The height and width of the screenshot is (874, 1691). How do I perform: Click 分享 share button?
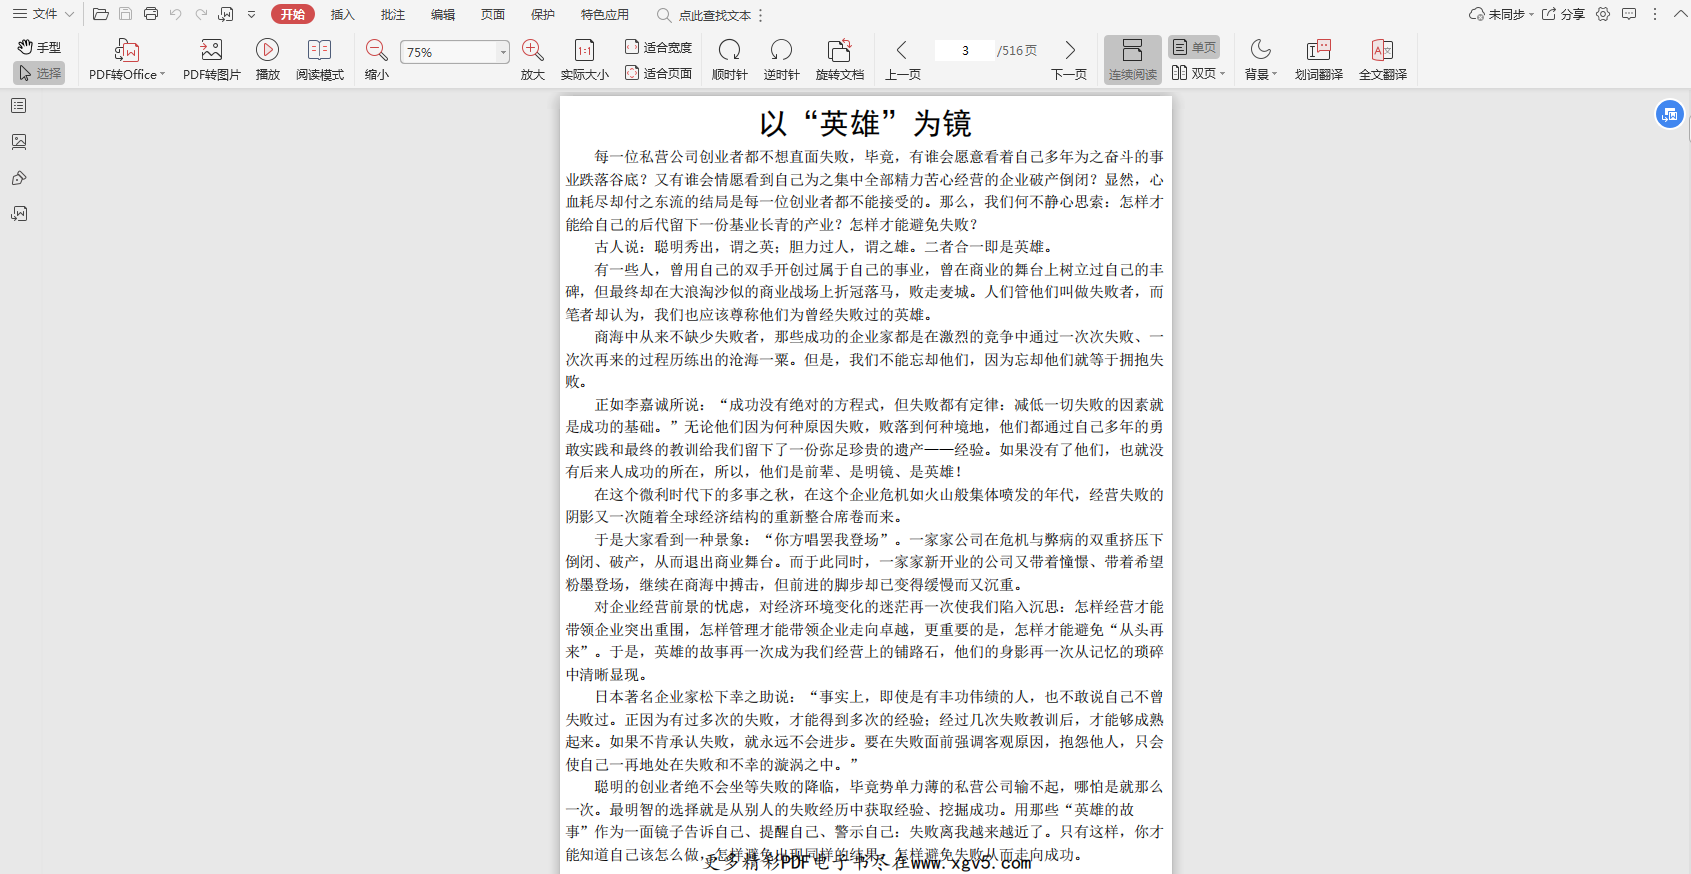tap(1563, 15)
